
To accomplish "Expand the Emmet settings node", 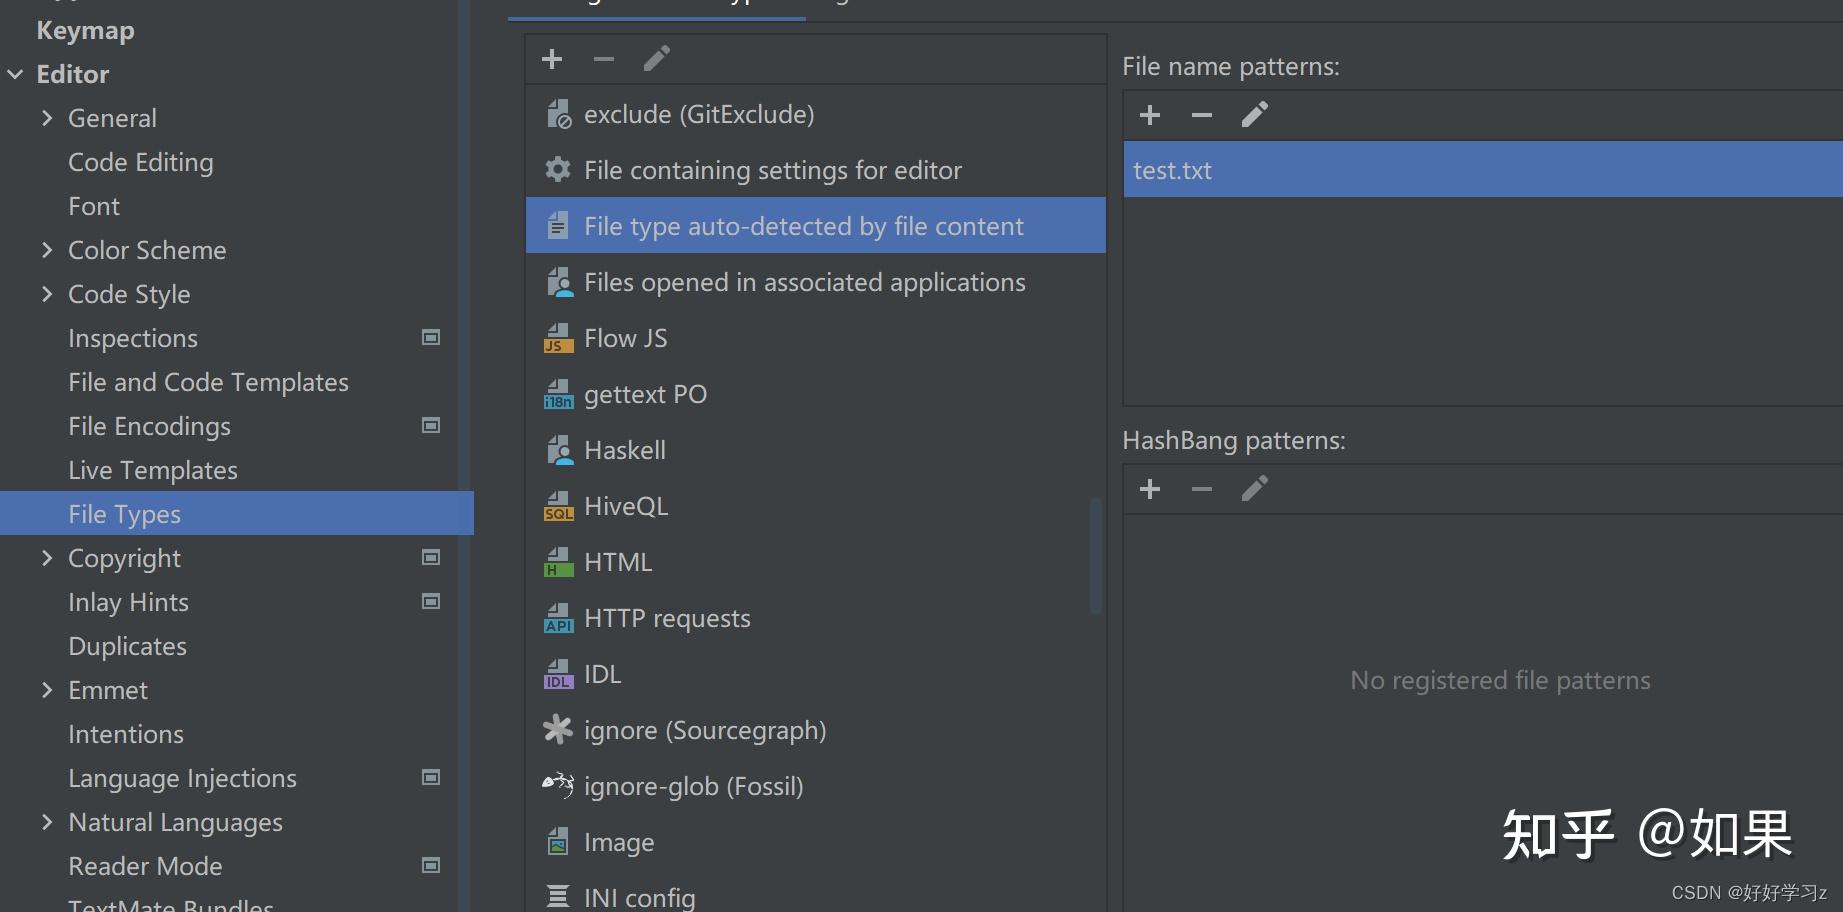I will [47, 690].
